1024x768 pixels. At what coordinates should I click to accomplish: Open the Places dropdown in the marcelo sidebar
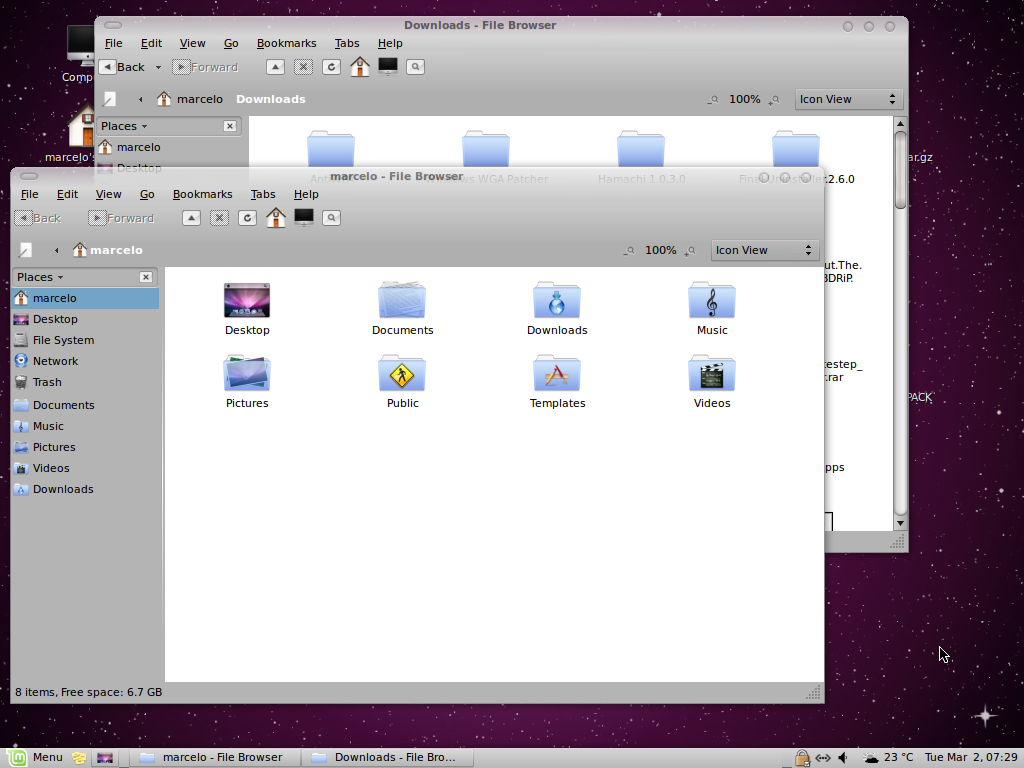(40, 277)
